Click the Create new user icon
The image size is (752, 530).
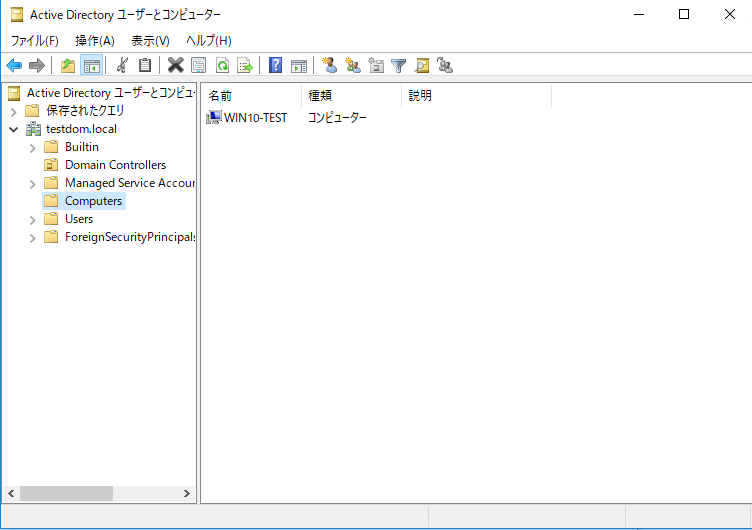[x=328, y=66]
